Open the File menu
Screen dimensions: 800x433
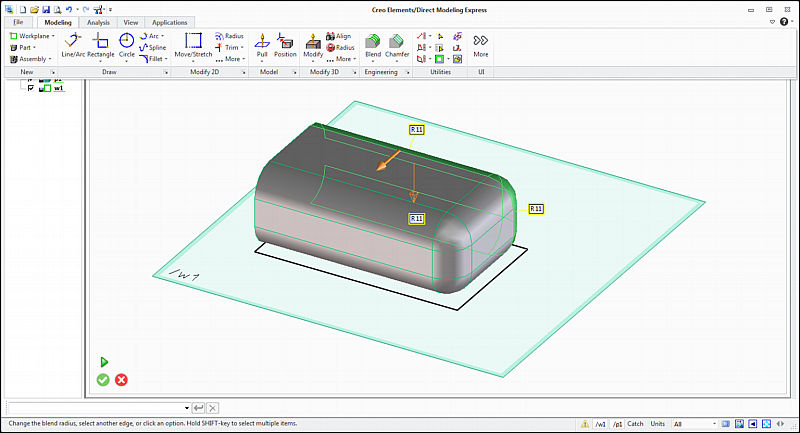pos(18,22)
